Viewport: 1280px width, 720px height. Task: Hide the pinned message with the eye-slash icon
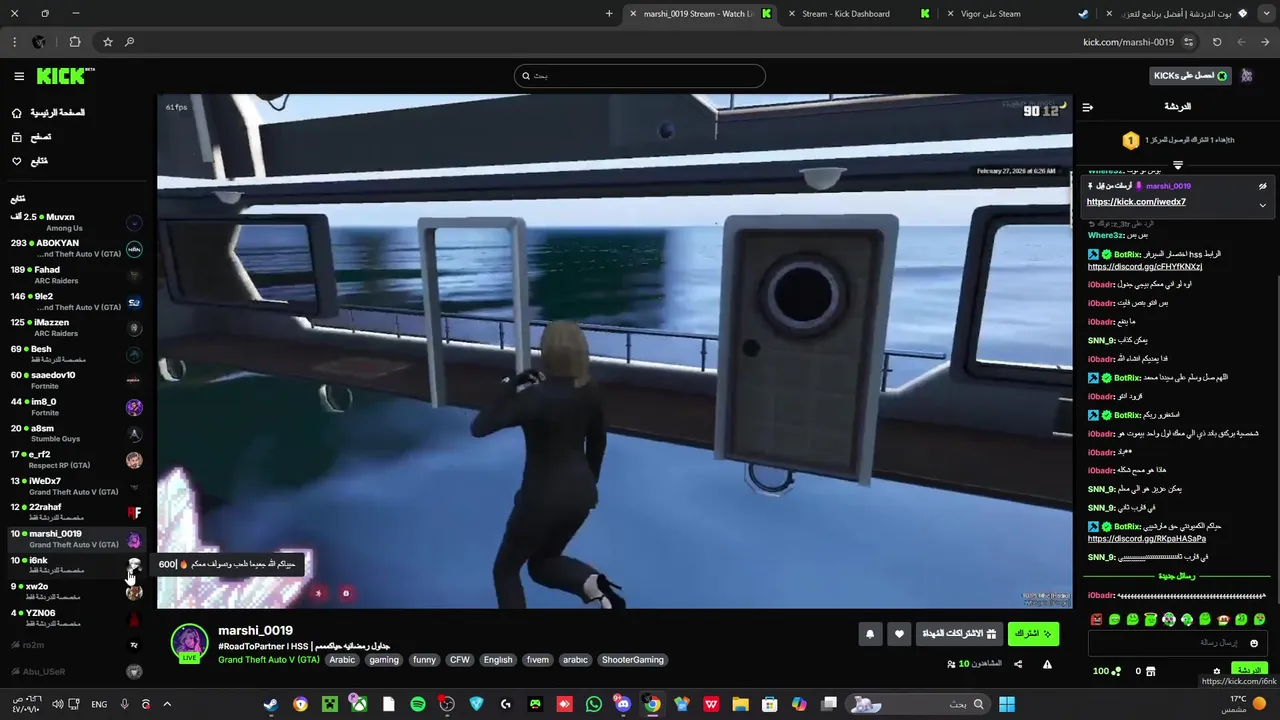1262,186
